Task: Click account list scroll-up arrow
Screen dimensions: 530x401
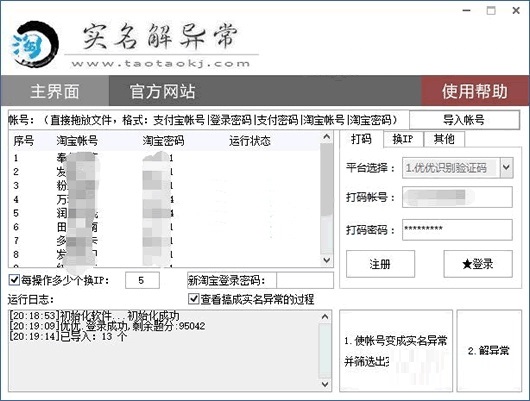Action: 327,137
